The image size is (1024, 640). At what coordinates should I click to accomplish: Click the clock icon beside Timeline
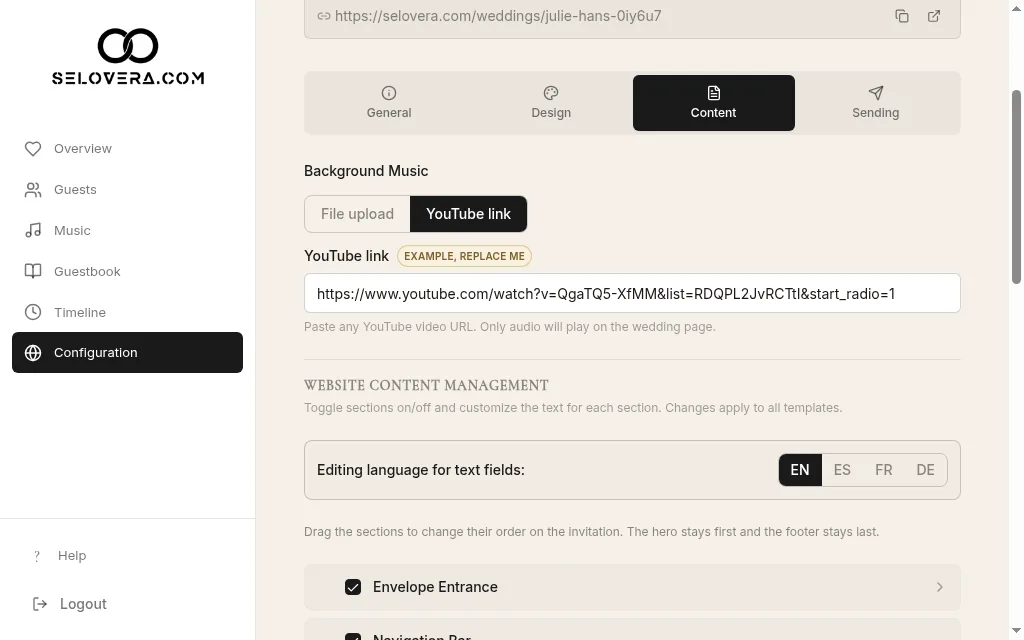click(x=33, y=312)
